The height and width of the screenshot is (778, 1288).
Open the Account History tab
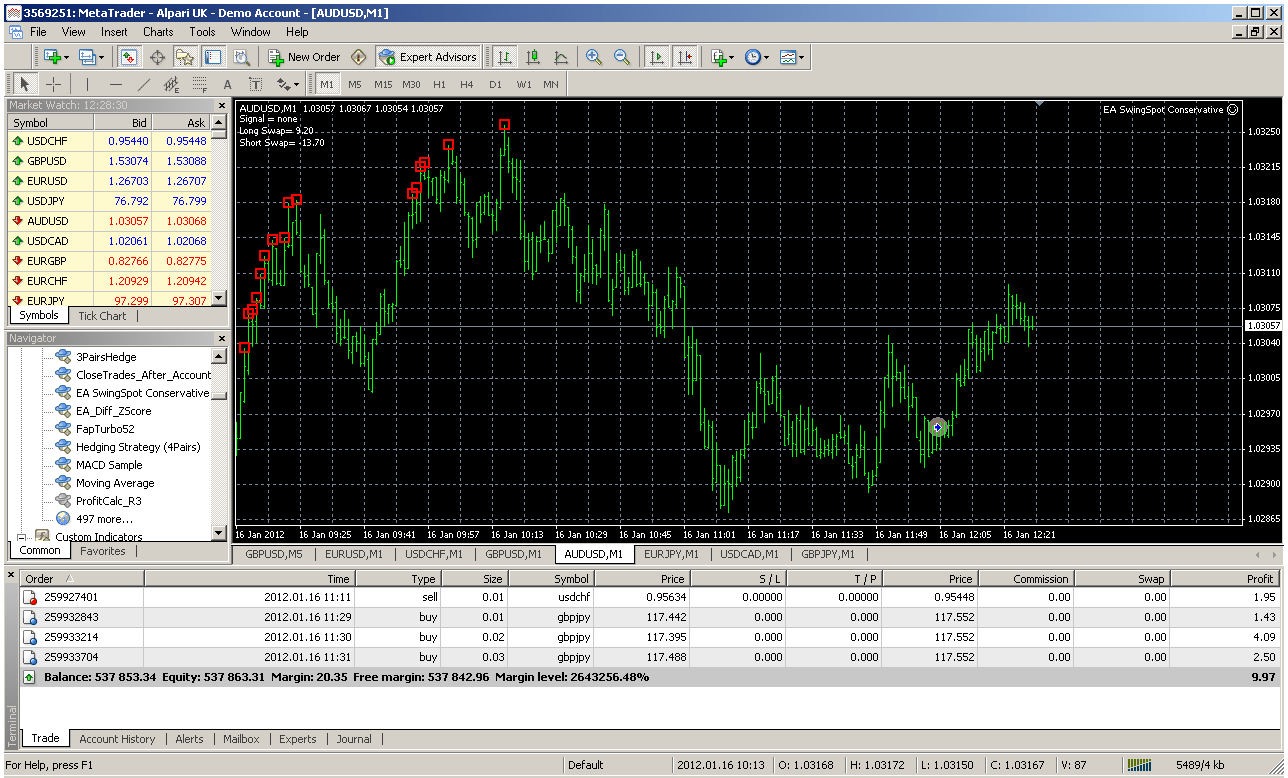[117, 739]
